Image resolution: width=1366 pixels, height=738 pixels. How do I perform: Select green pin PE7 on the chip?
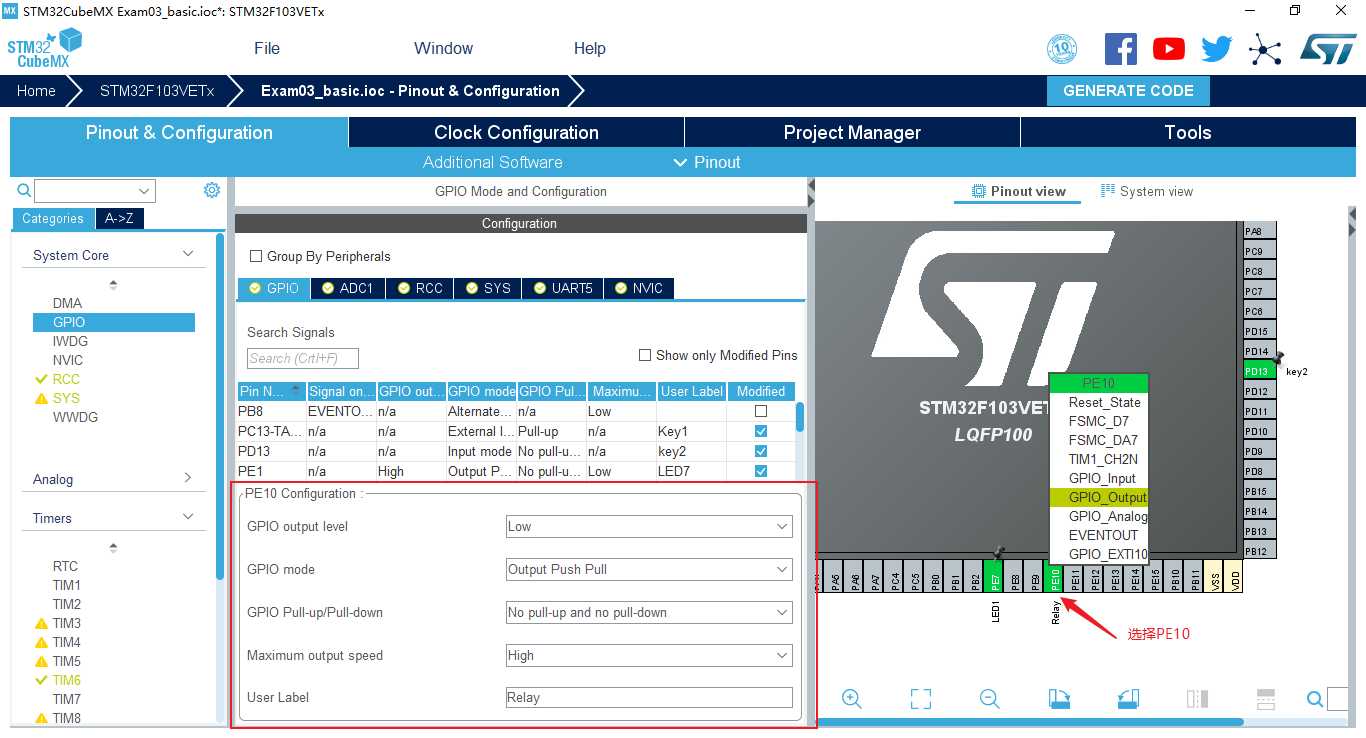click(995, 577)
